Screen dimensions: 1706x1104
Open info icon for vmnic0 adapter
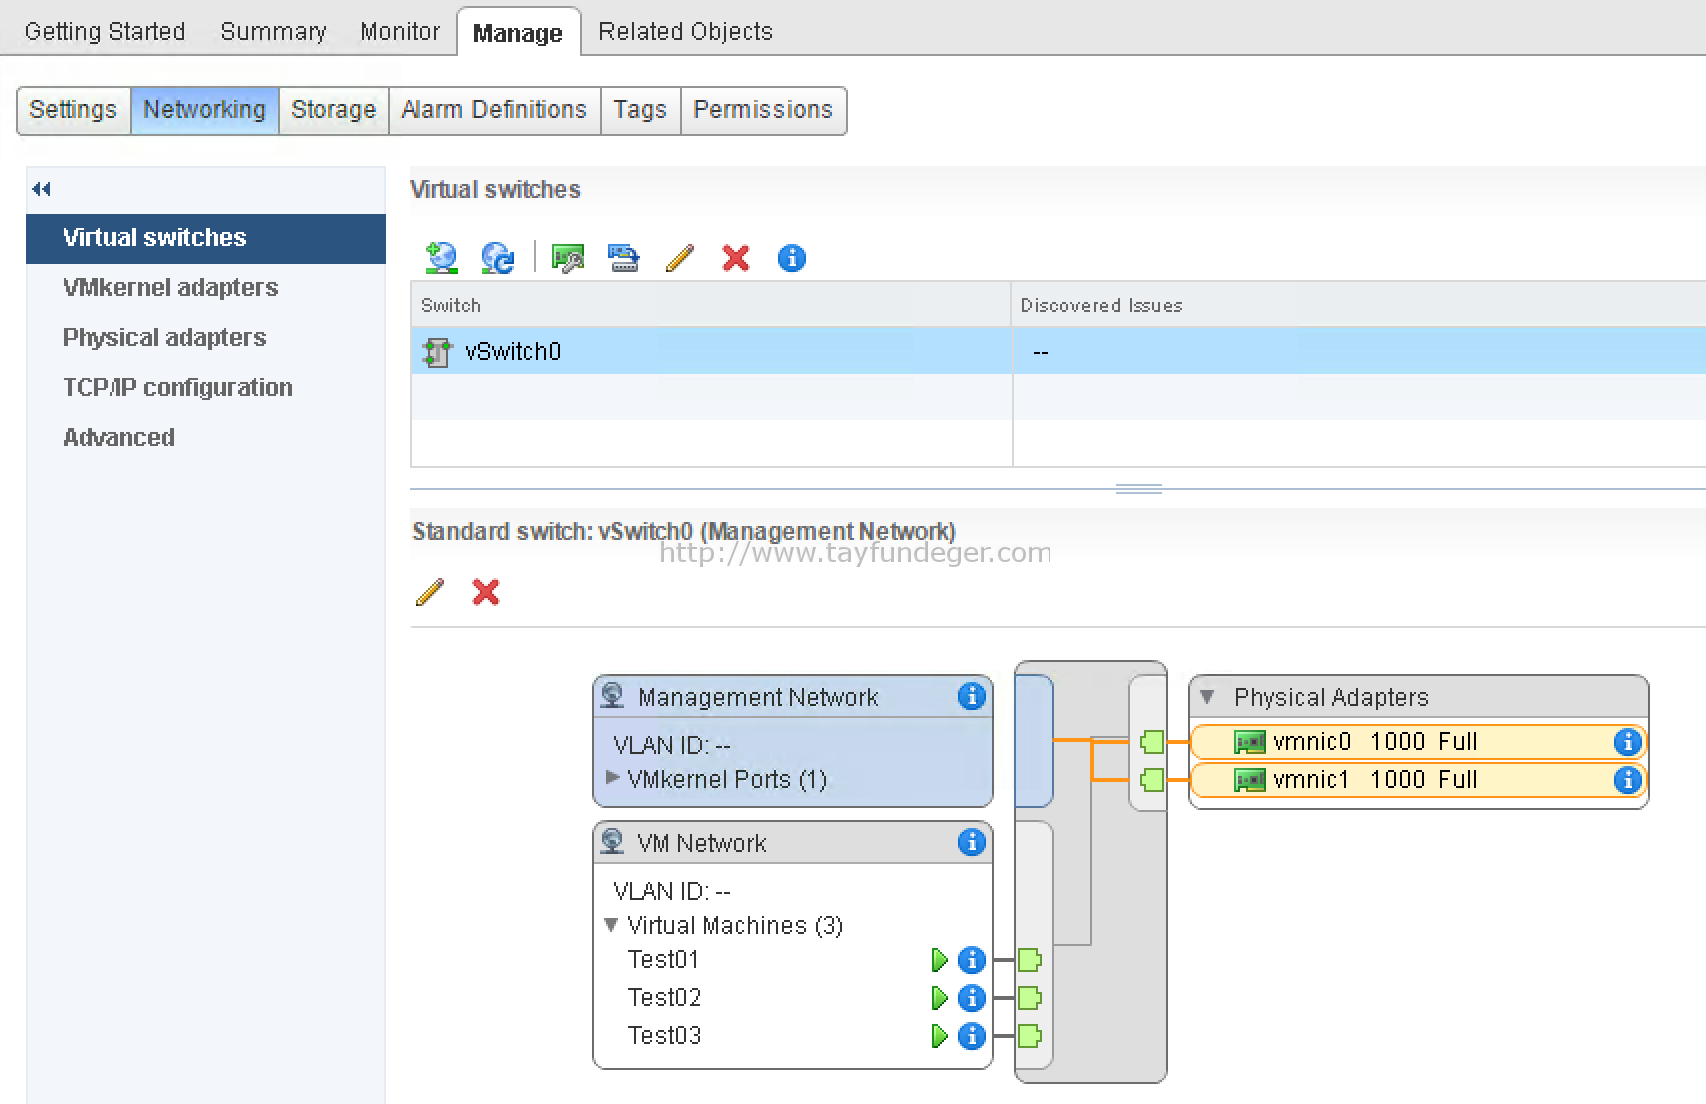(x=1627, y=742)
